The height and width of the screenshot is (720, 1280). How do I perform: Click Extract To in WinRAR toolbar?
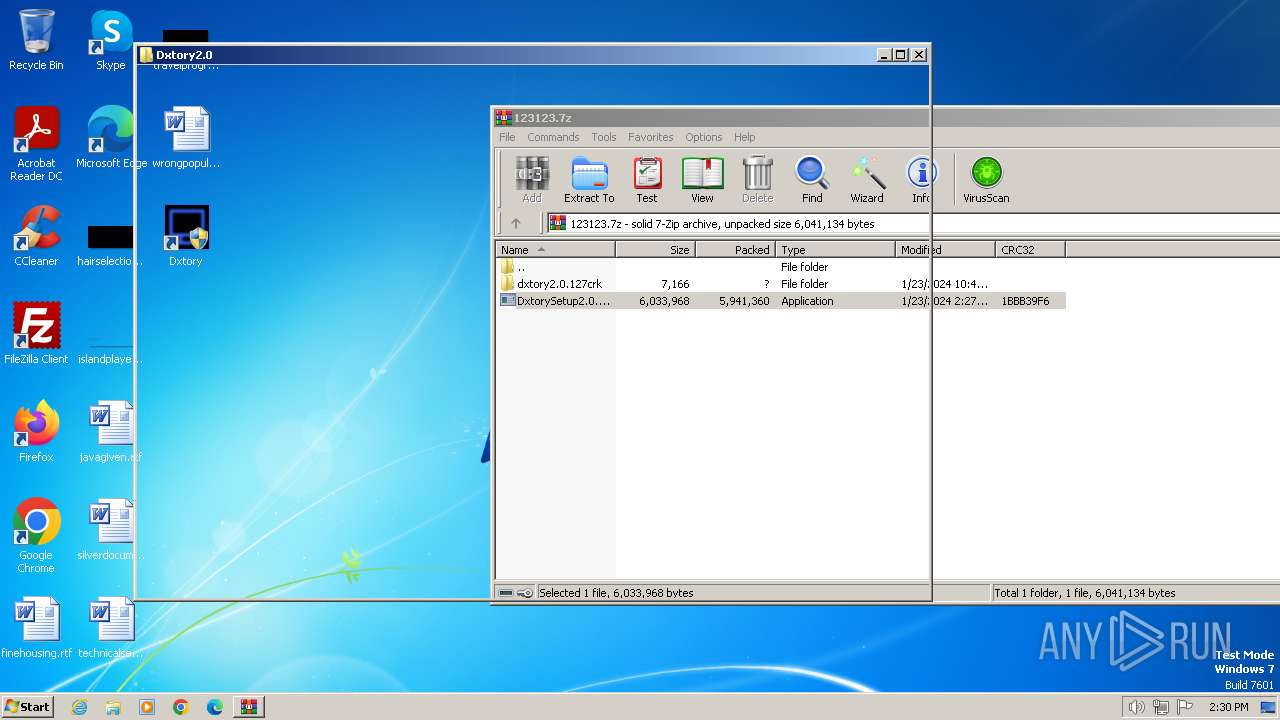[x=589, y=180]
